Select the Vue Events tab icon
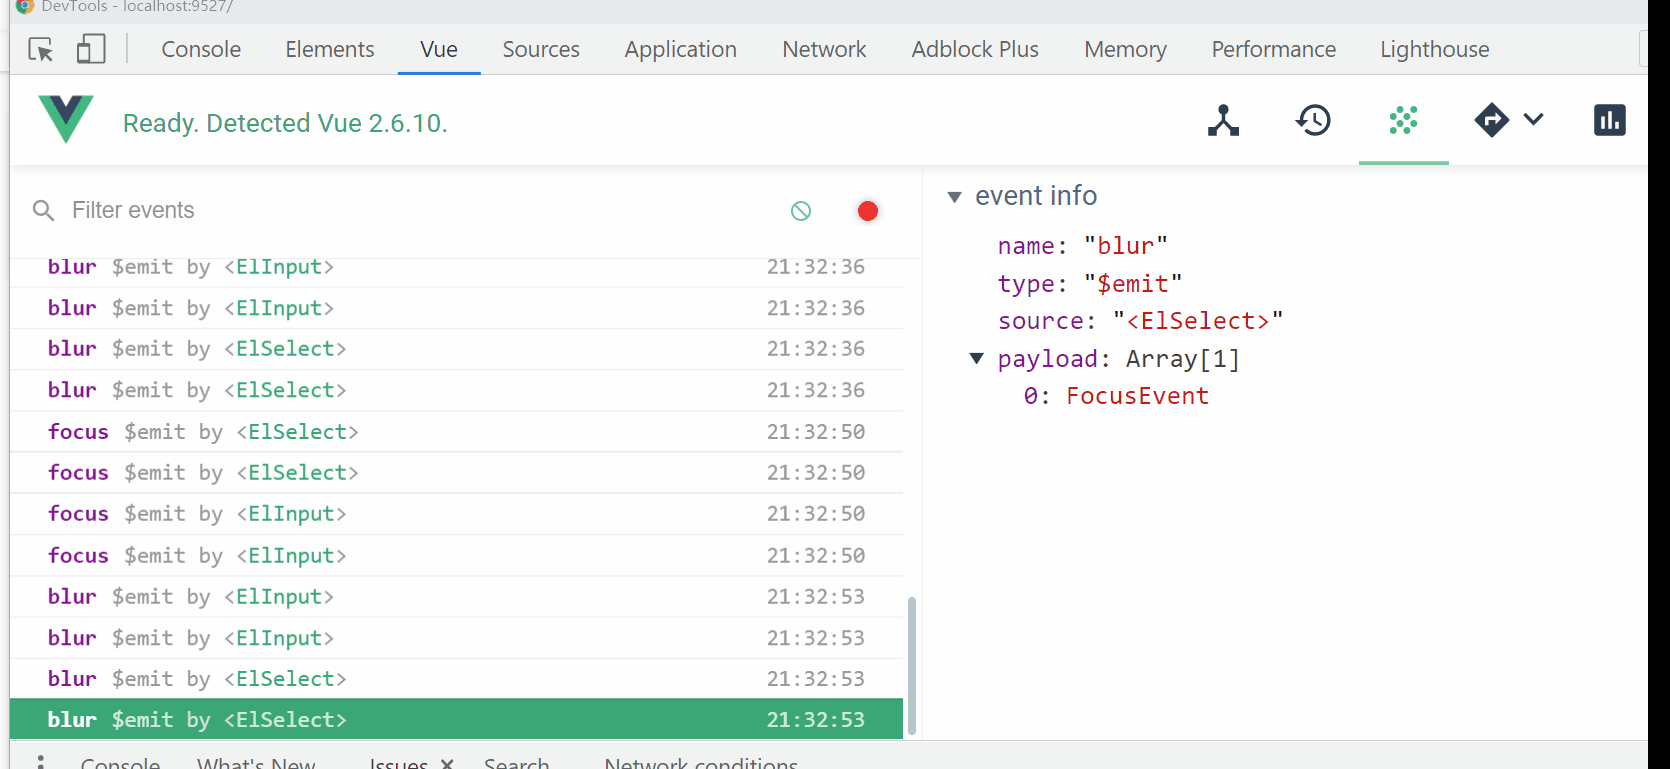 [1403, 121]
